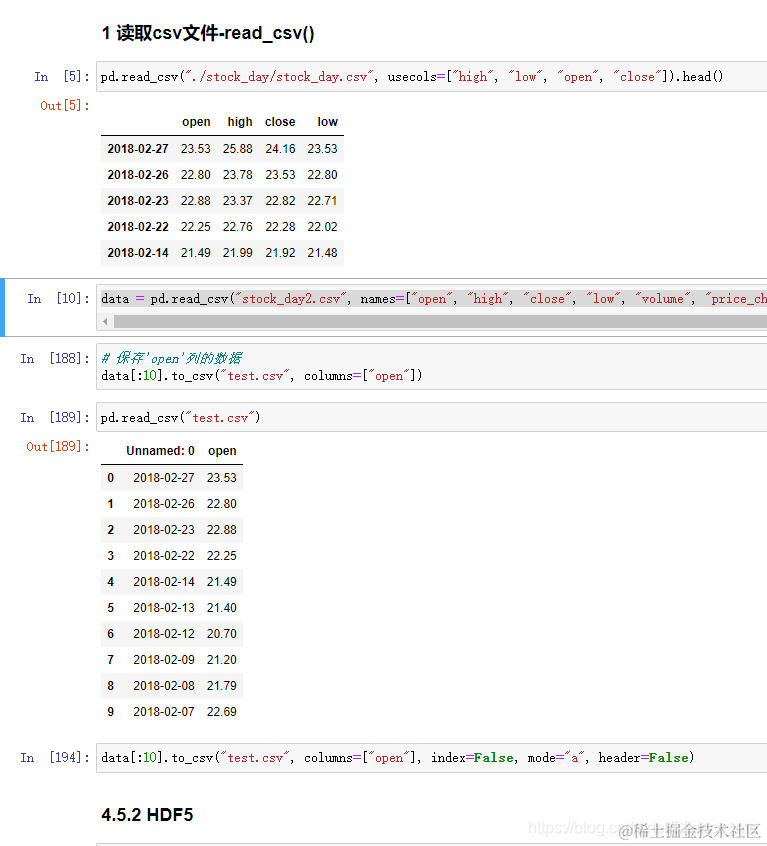Click the value 21.40 in Out[189]
Image resolution: width=767 pixels, height=846 pixels.
click(222, 608)
